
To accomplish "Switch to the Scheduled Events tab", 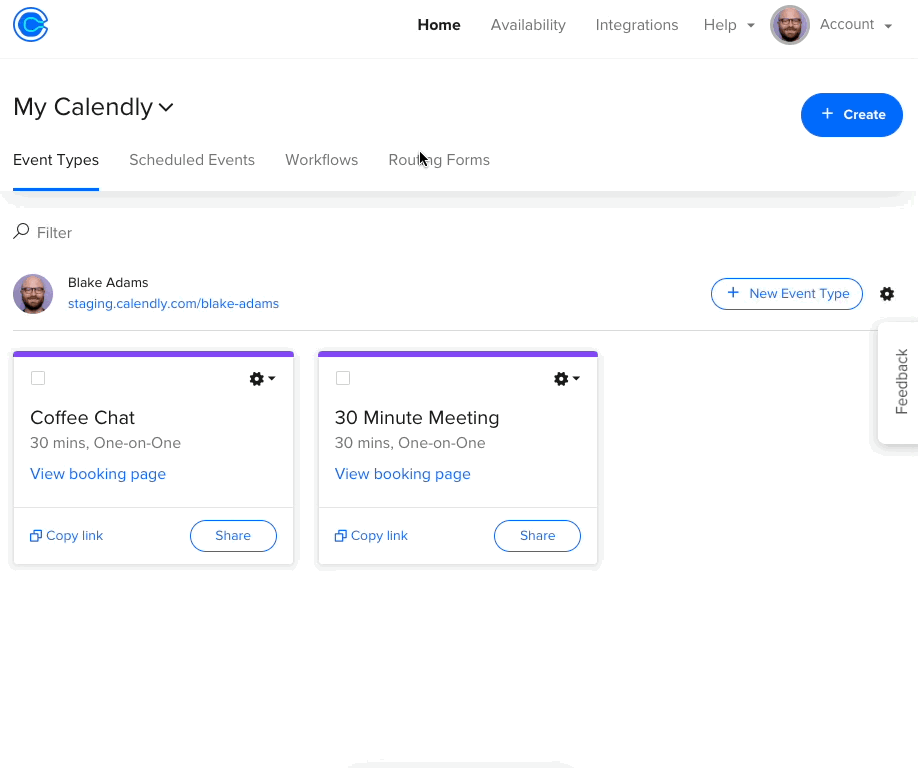I will 192,160.
